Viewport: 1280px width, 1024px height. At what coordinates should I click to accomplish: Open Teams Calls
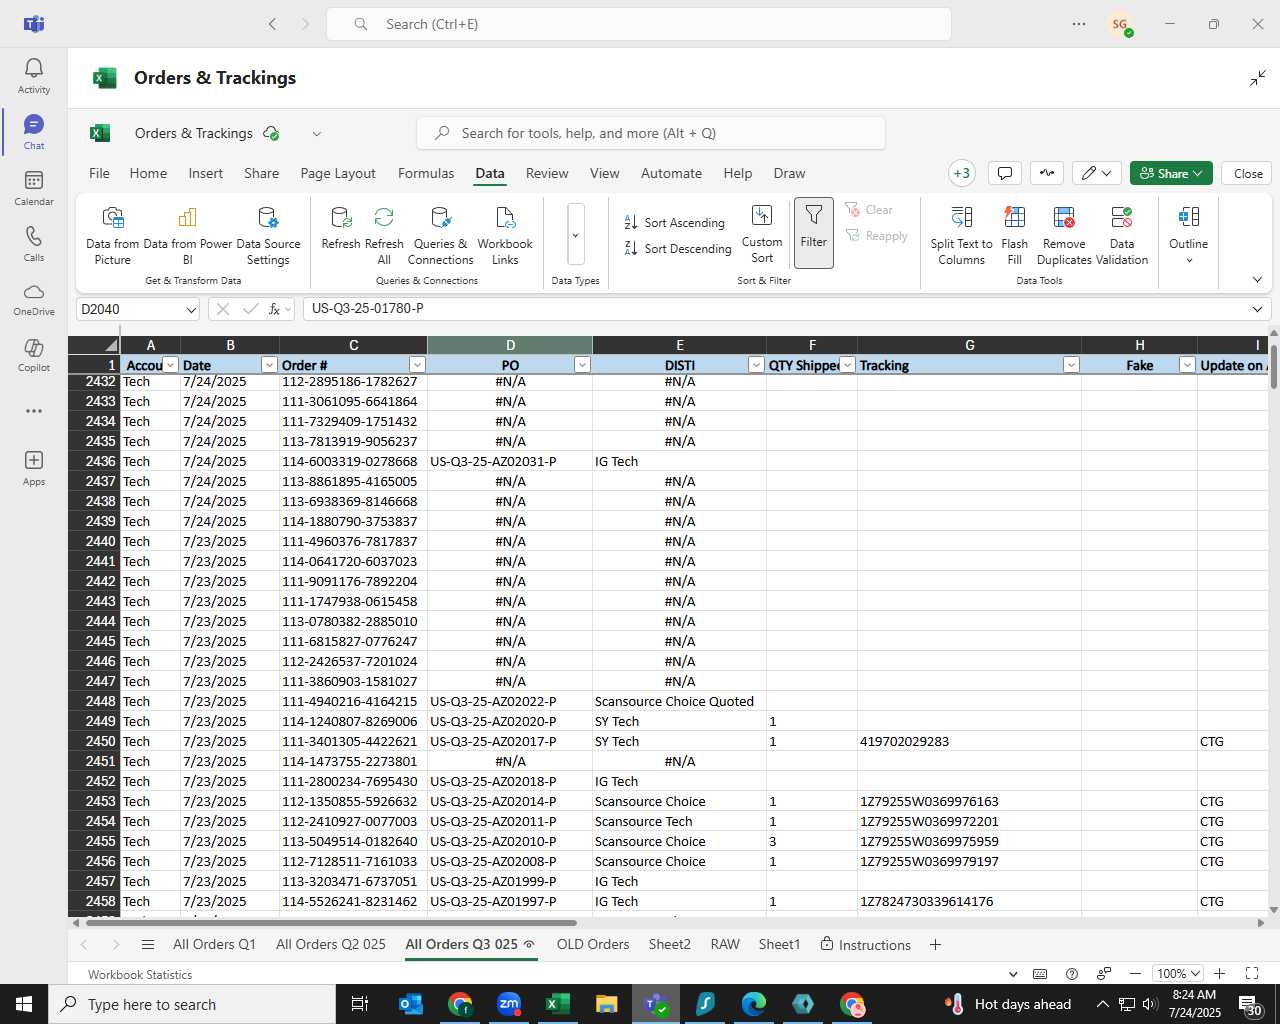tap(34, 244)
